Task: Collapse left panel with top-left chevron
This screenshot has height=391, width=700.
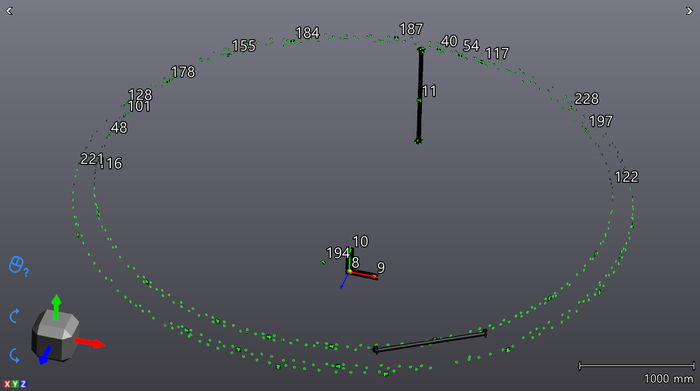Action: [x=9, y=11]
